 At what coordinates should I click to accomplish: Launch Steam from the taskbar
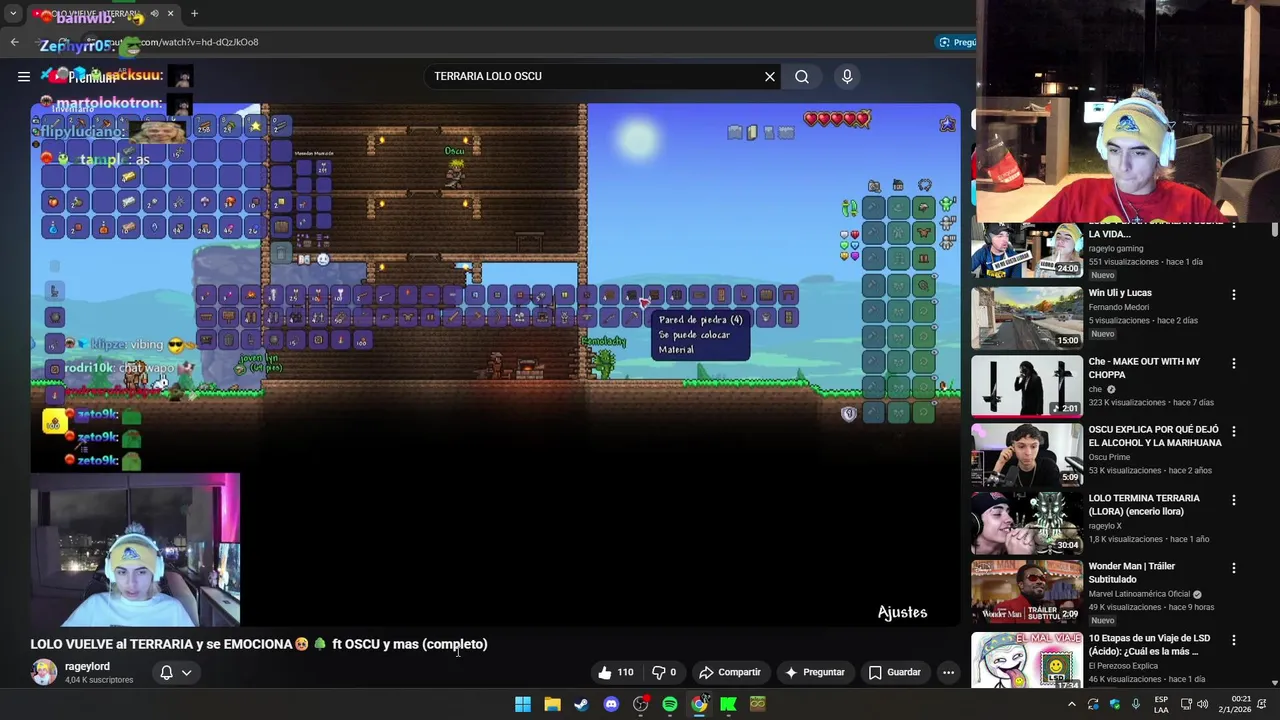pos(581,704)
